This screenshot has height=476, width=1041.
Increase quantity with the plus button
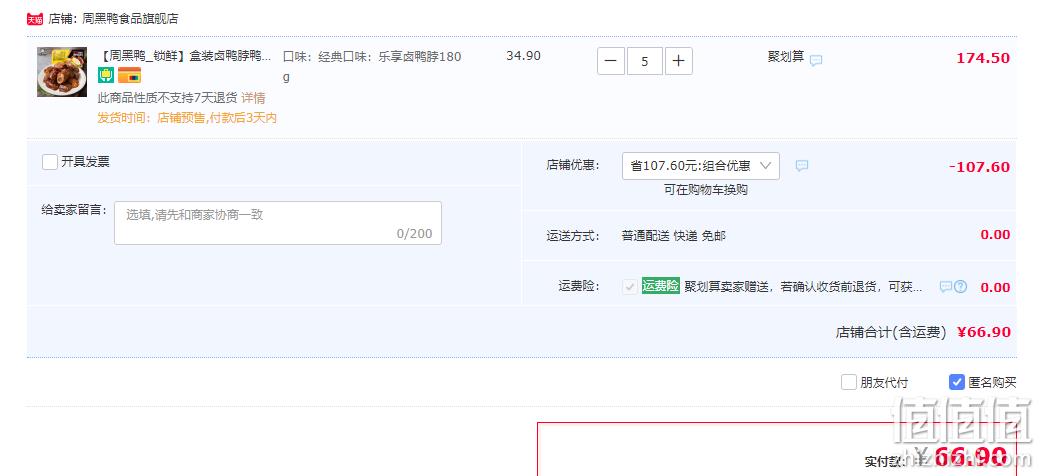point(679,61)
